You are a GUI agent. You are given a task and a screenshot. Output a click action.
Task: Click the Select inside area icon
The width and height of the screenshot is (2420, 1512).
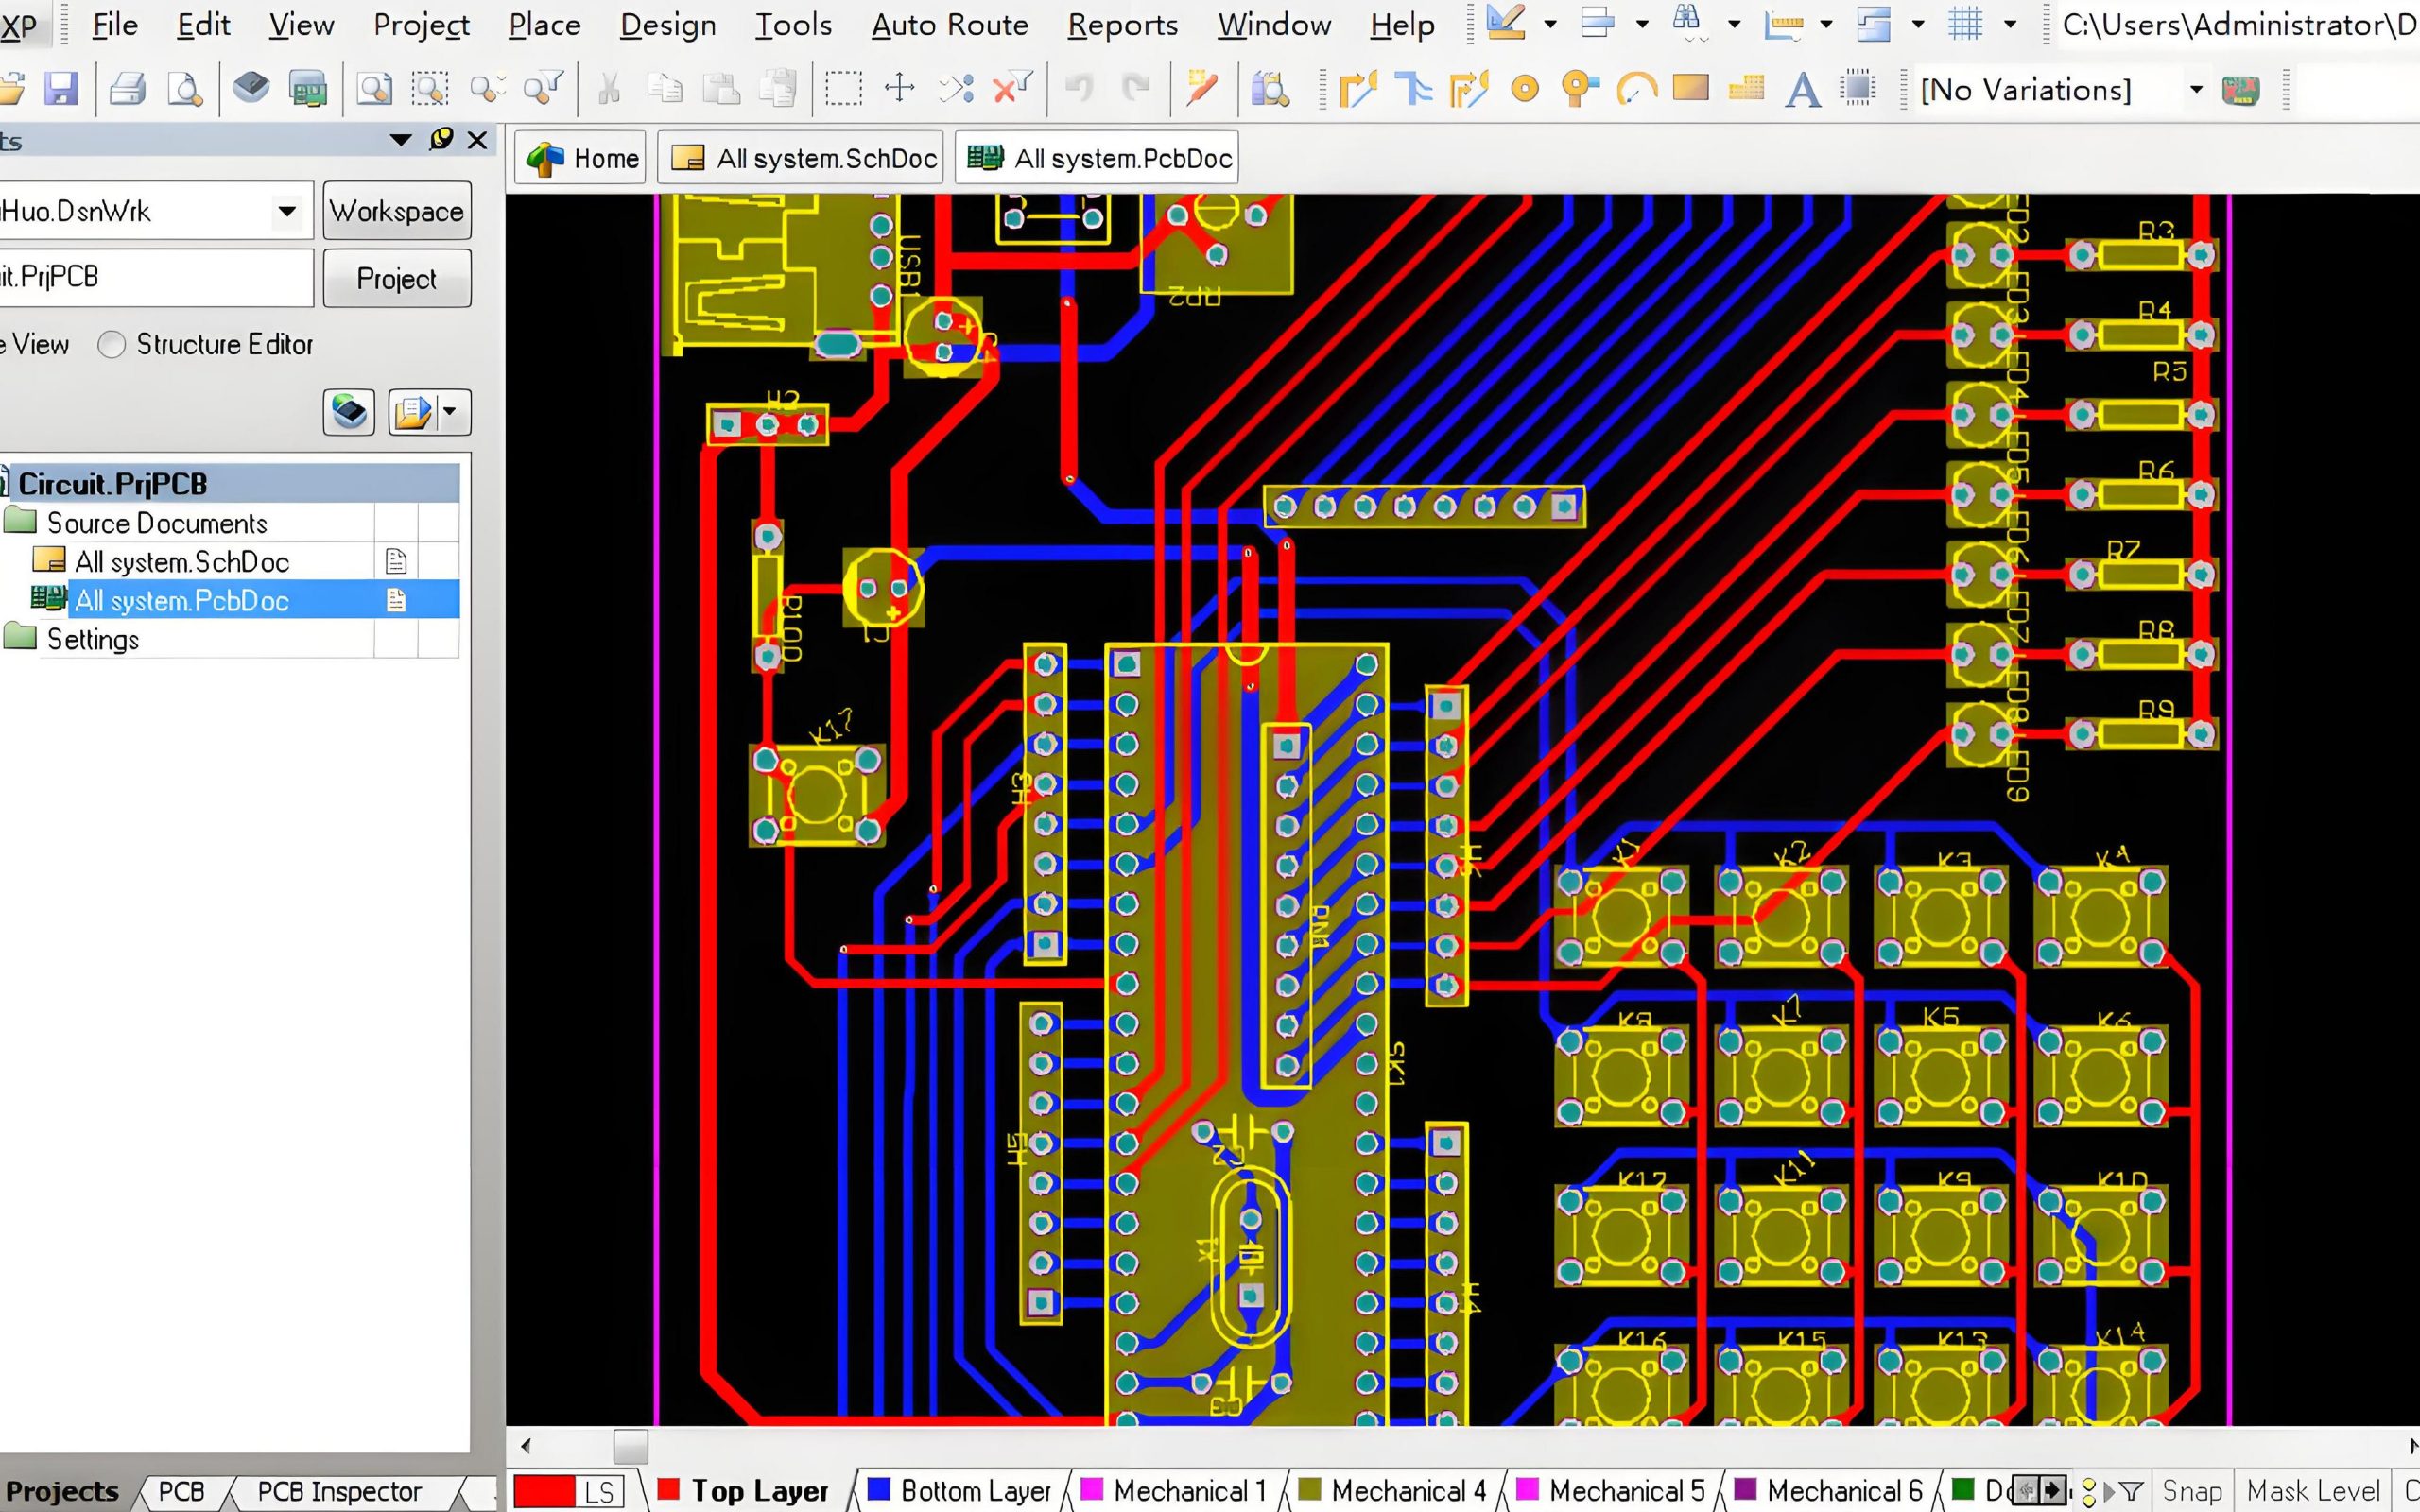(x=843, y=89)
